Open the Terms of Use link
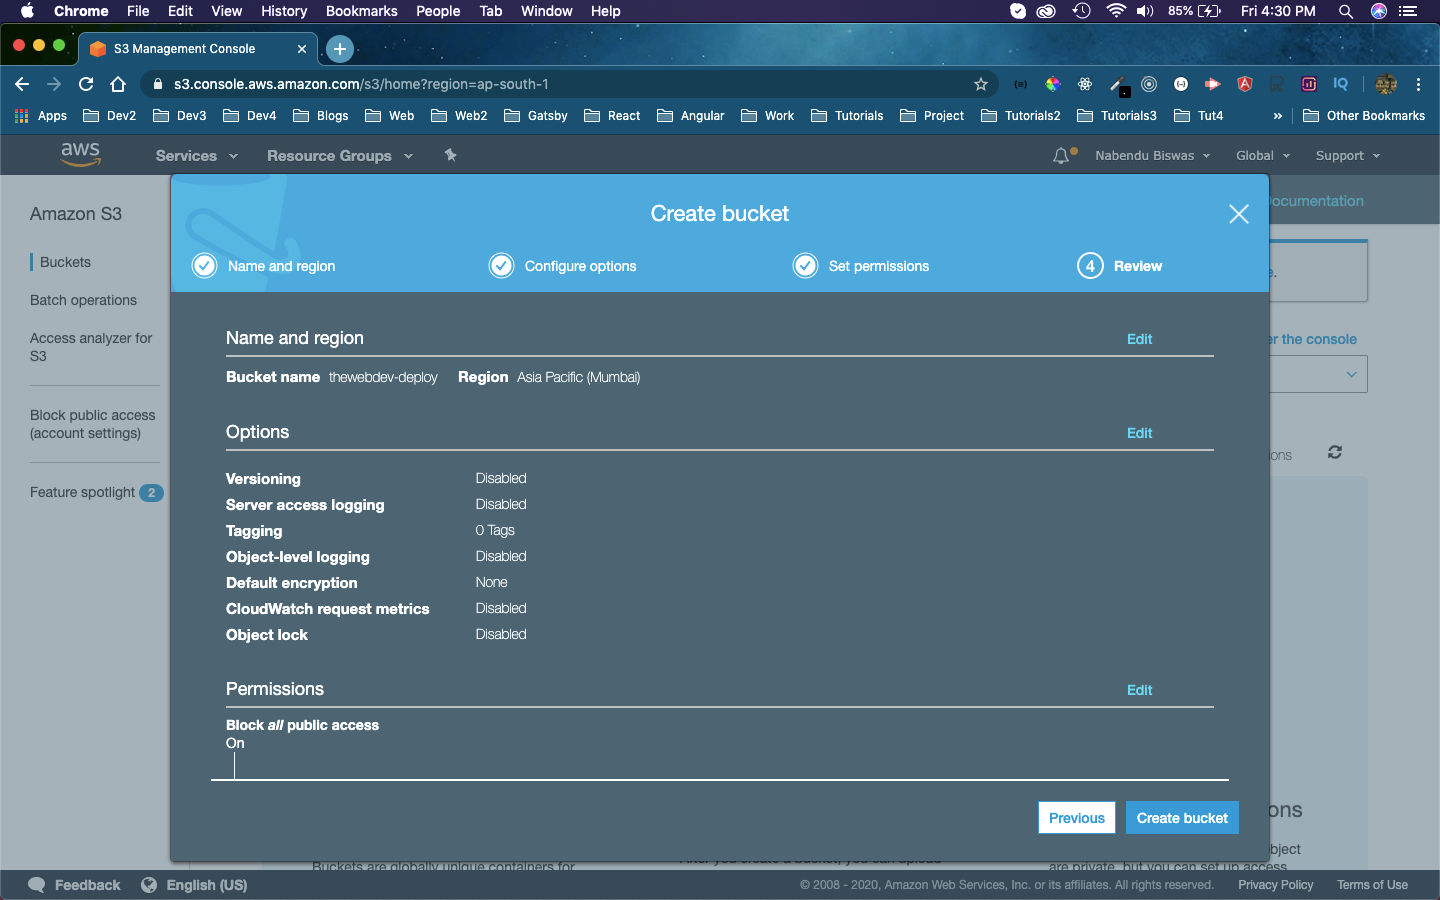The width and height of the screenshot is (1440, 900). tap(1372, 885)
